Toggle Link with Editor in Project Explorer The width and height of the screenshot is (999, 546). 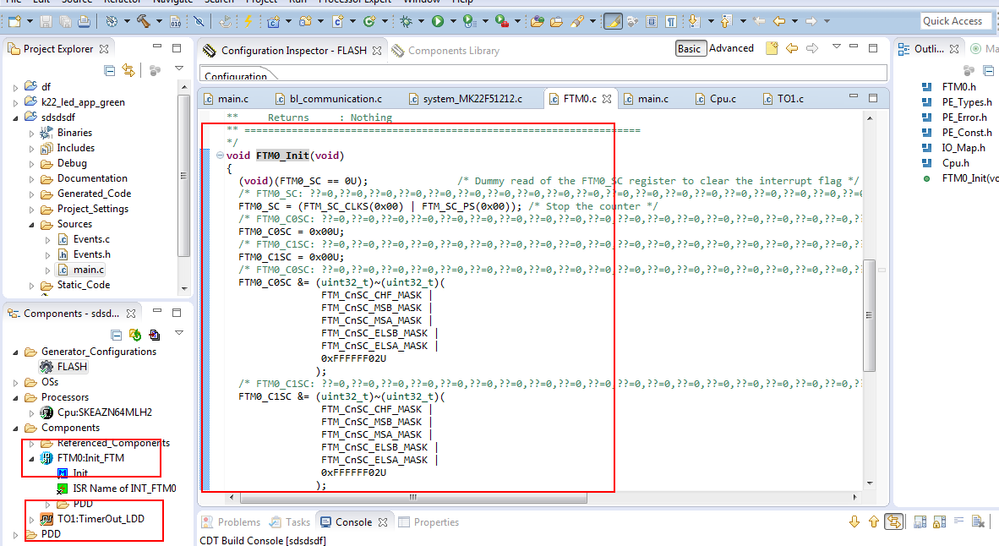tap(129, 71)
